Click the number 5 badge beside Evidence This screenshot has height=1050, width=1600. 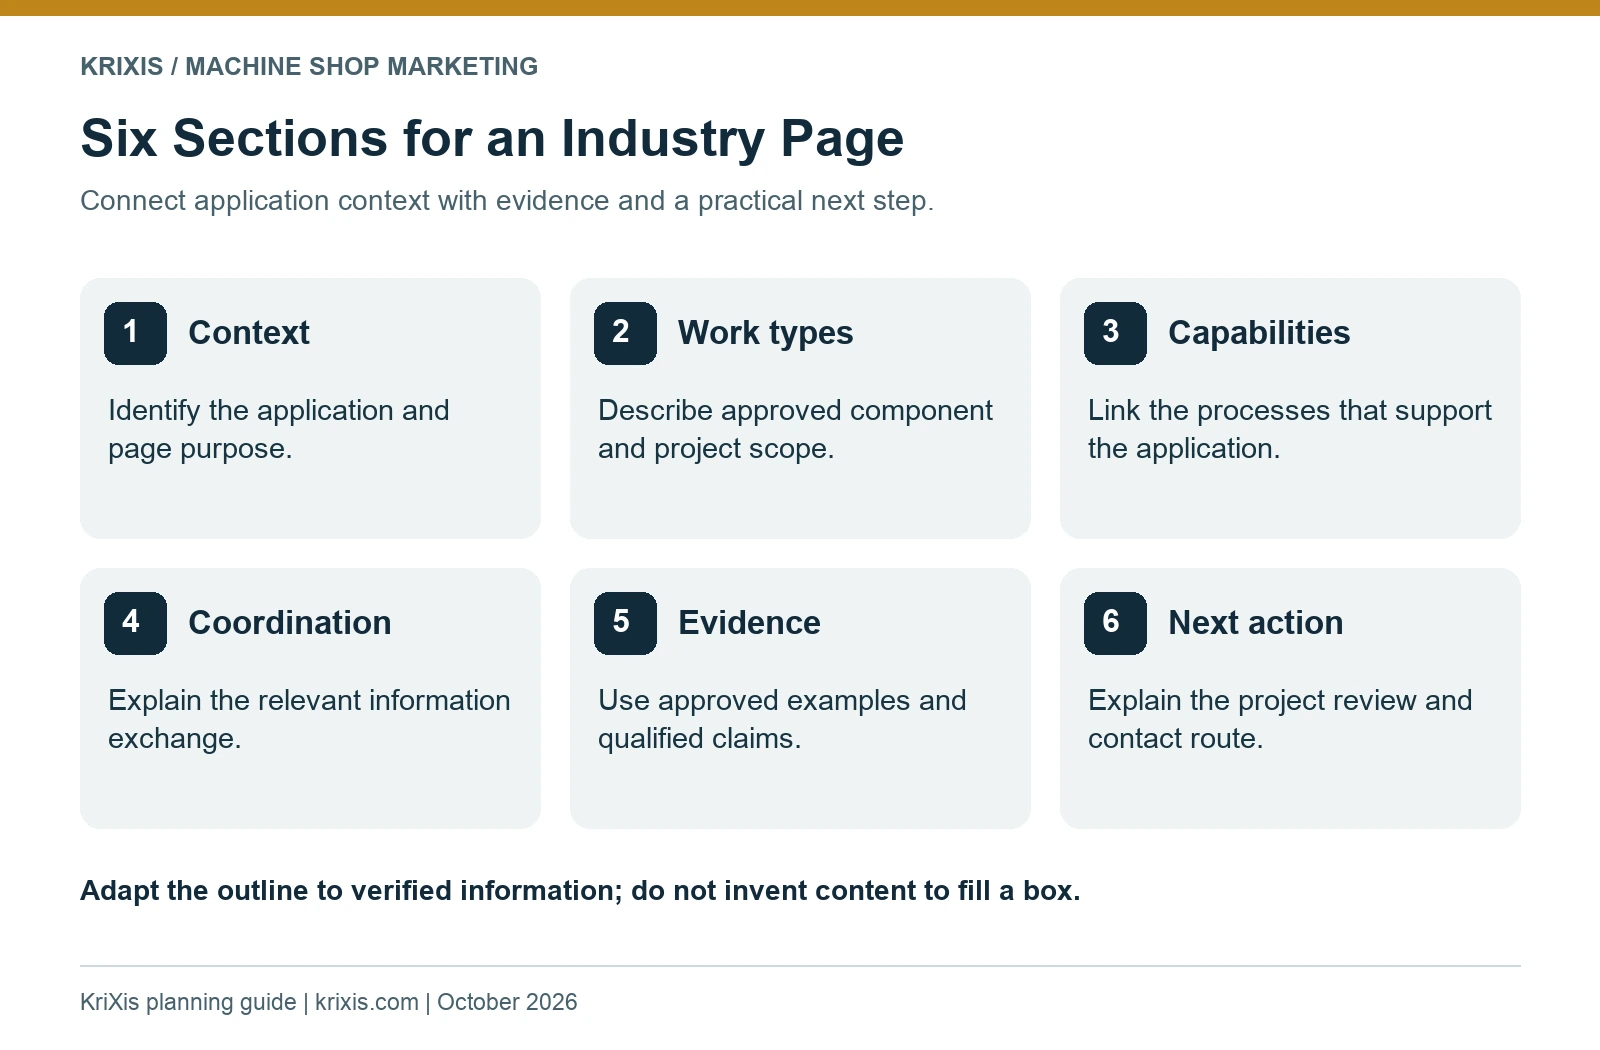click(x=625, y=623)
